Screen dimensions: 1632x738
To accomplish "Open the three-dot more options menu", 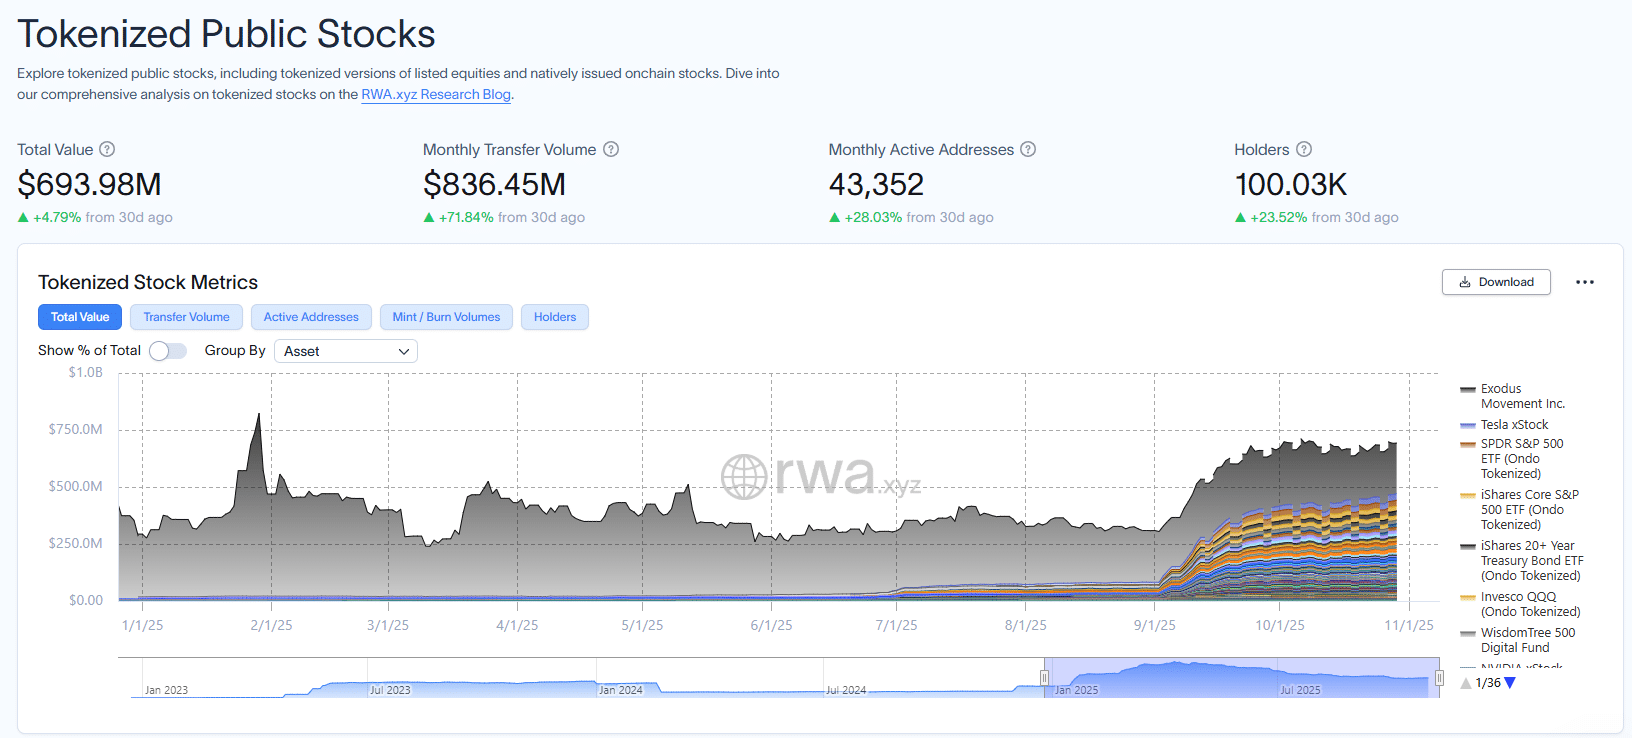I will point(1585,282).
